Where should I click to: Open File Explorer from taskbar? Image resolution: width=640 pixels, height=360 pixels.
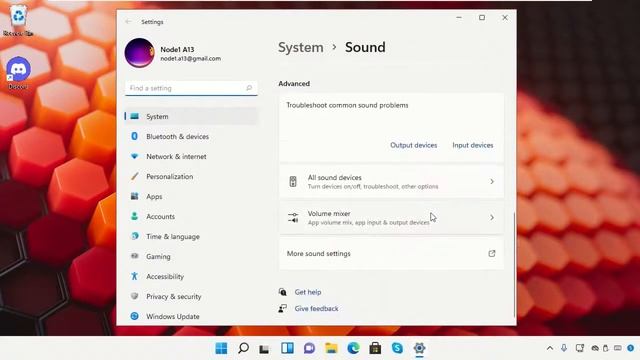331,348
